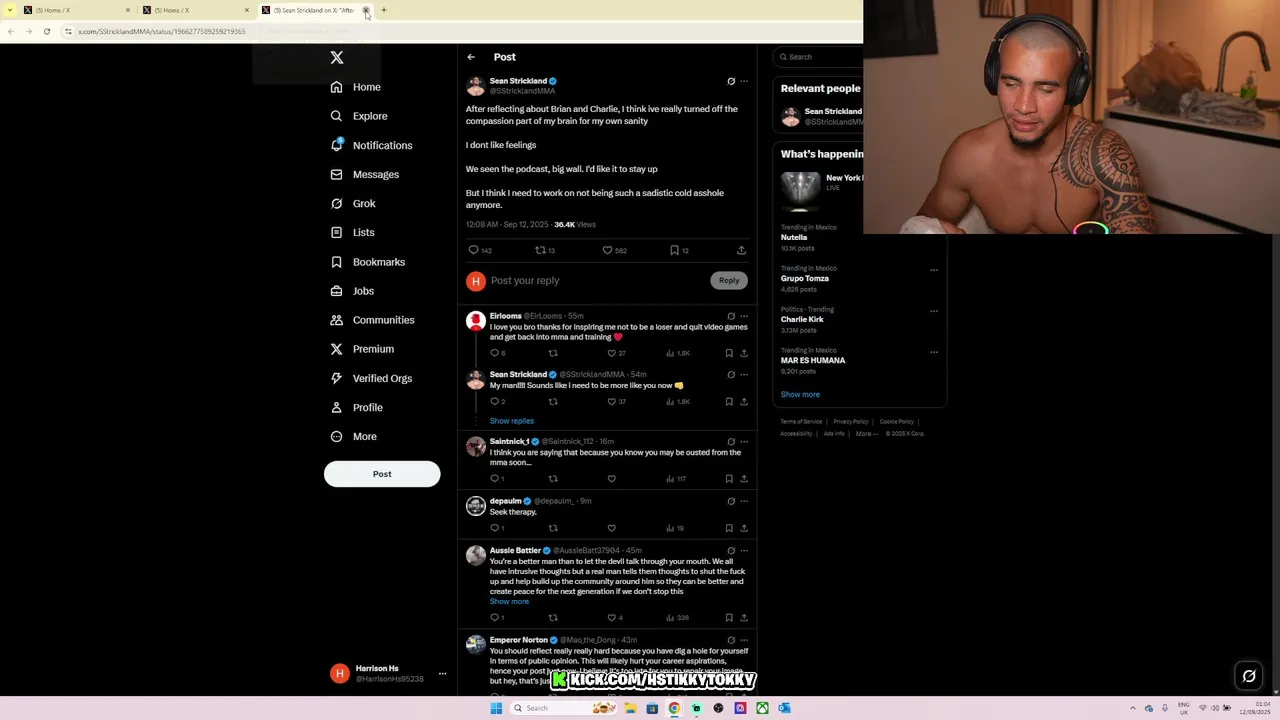The width and height of the screenshot is (1280, 720).
Task: Bookmark the main post
Action: (675, 250)
